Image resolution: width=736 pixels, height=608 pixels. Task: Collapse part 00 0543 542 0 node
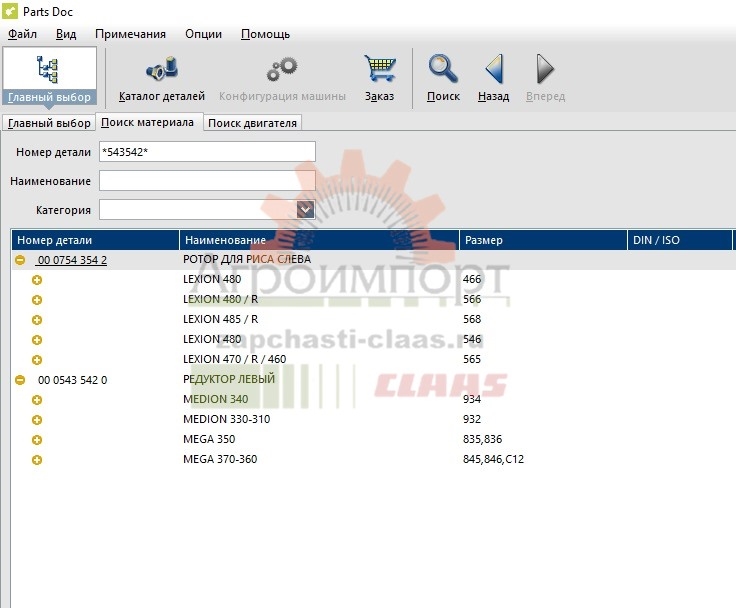[x=20, y=380]
